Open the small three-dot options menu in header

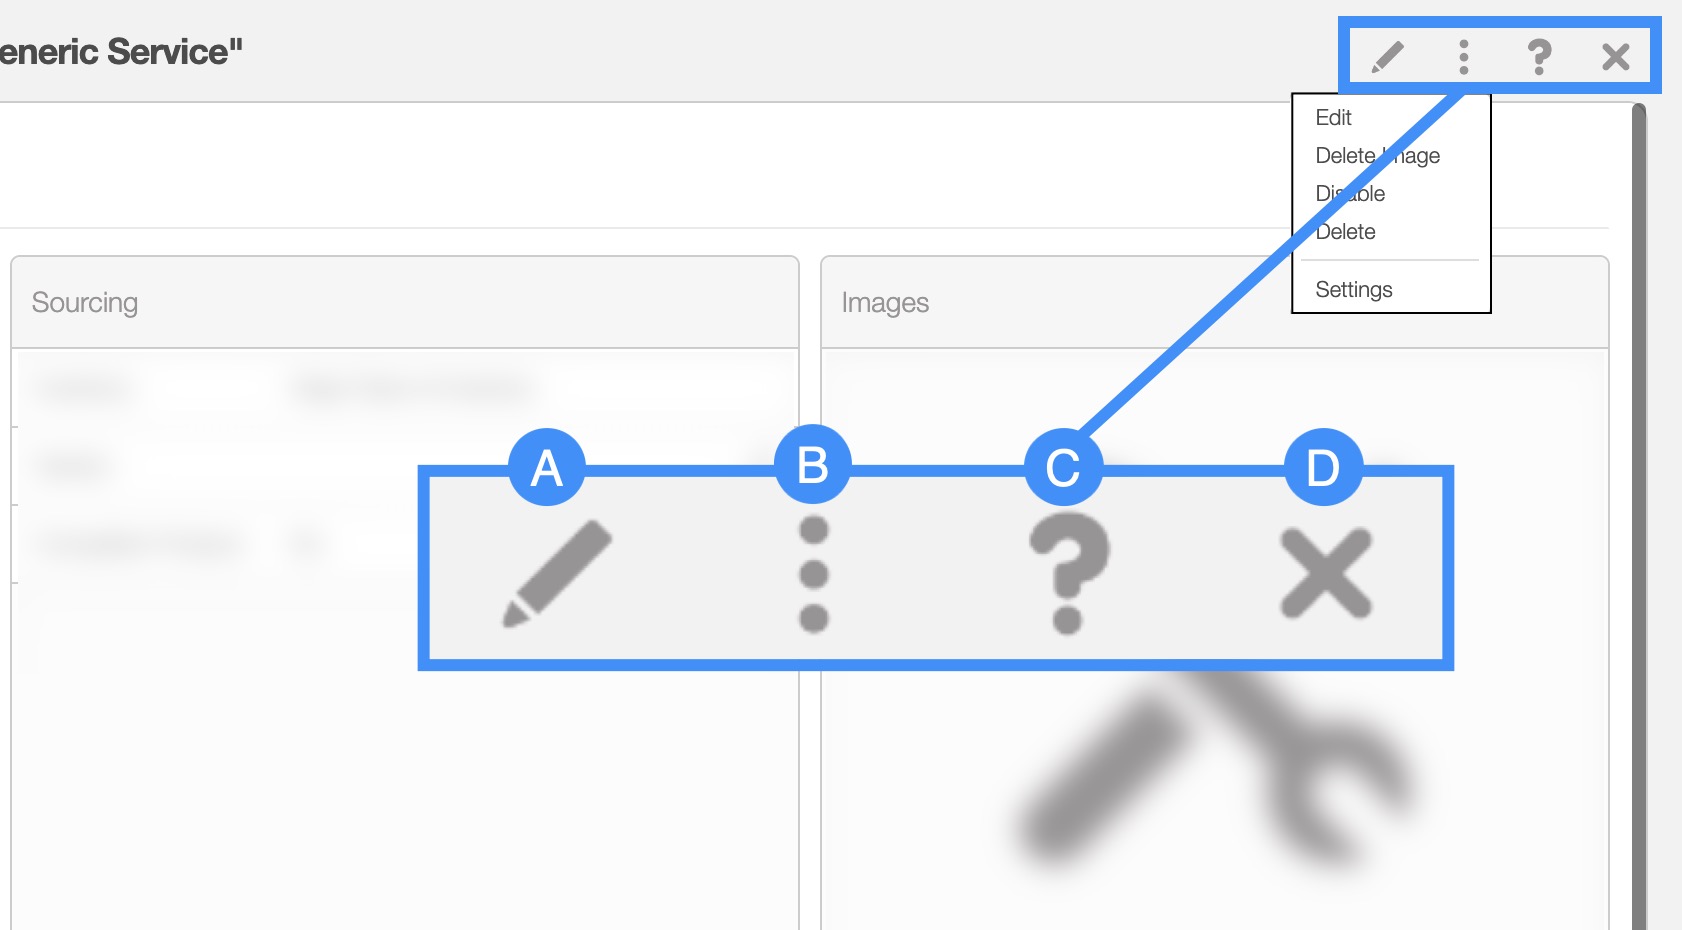(1464, 57)
